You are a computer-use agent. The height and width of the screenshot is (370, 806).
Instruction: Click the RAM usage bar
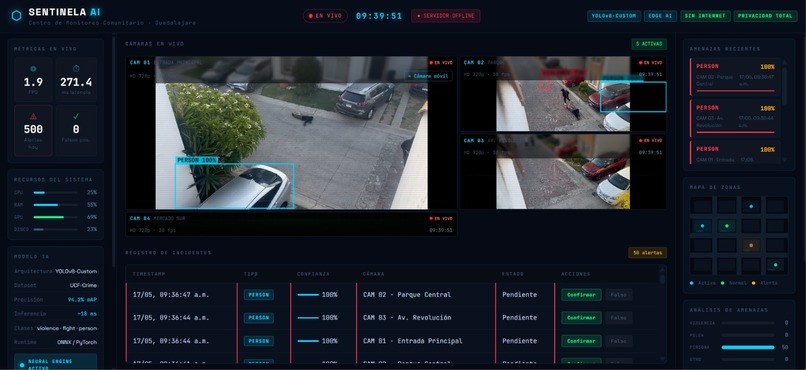57,205
